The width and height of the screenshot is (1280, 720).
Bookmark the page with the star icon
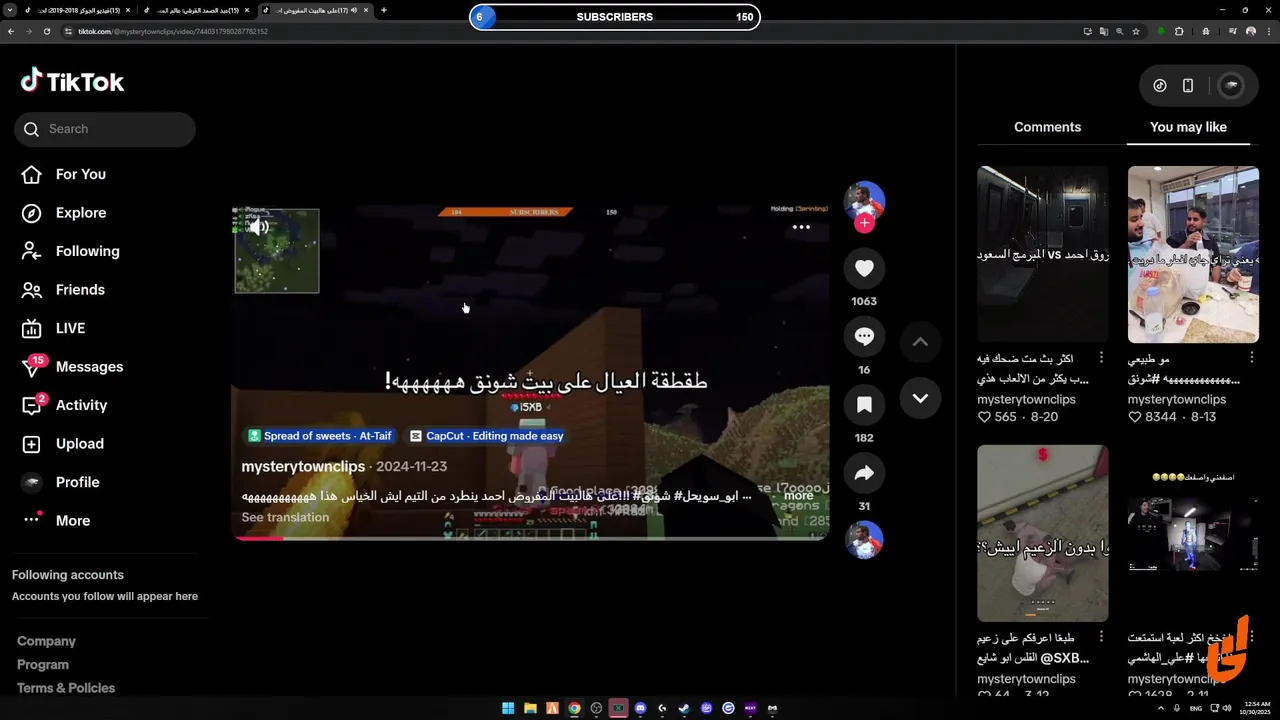[1136, 31]
